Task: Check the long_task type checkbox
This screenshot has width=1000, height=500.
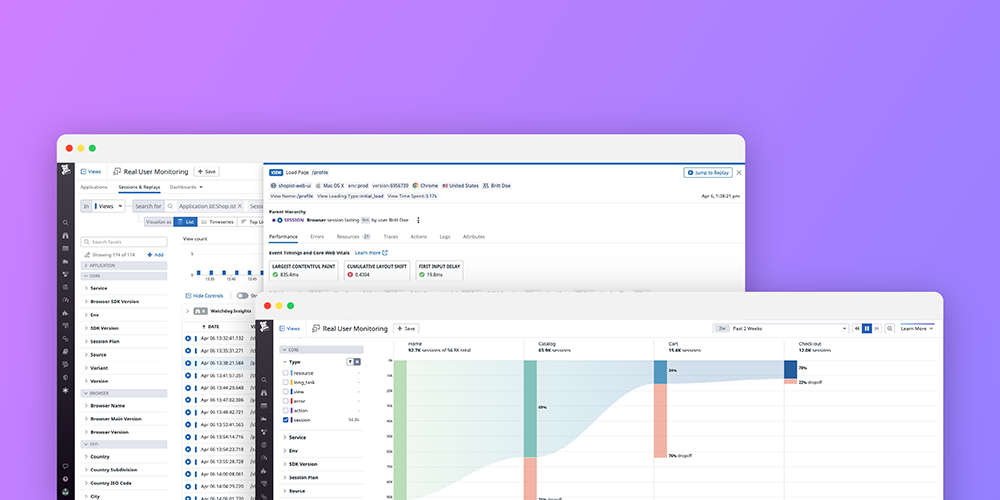Action: 286,382
